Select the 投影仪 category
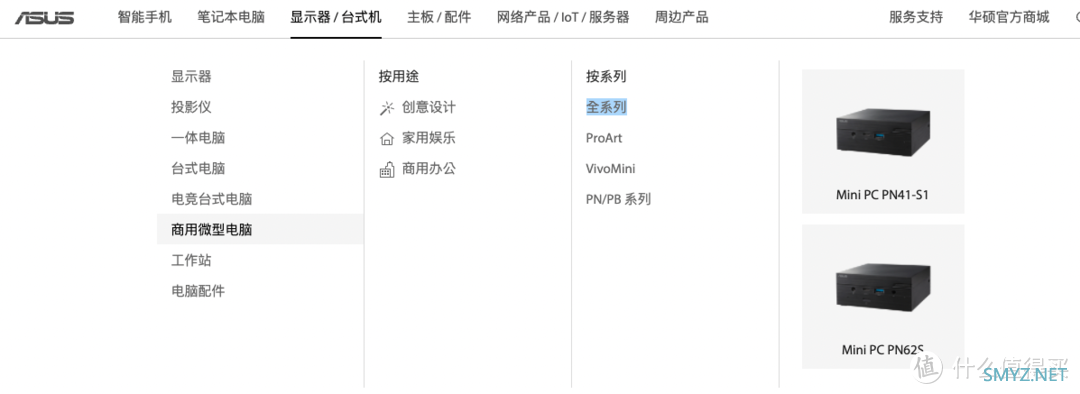 click(x=191, y=107)
